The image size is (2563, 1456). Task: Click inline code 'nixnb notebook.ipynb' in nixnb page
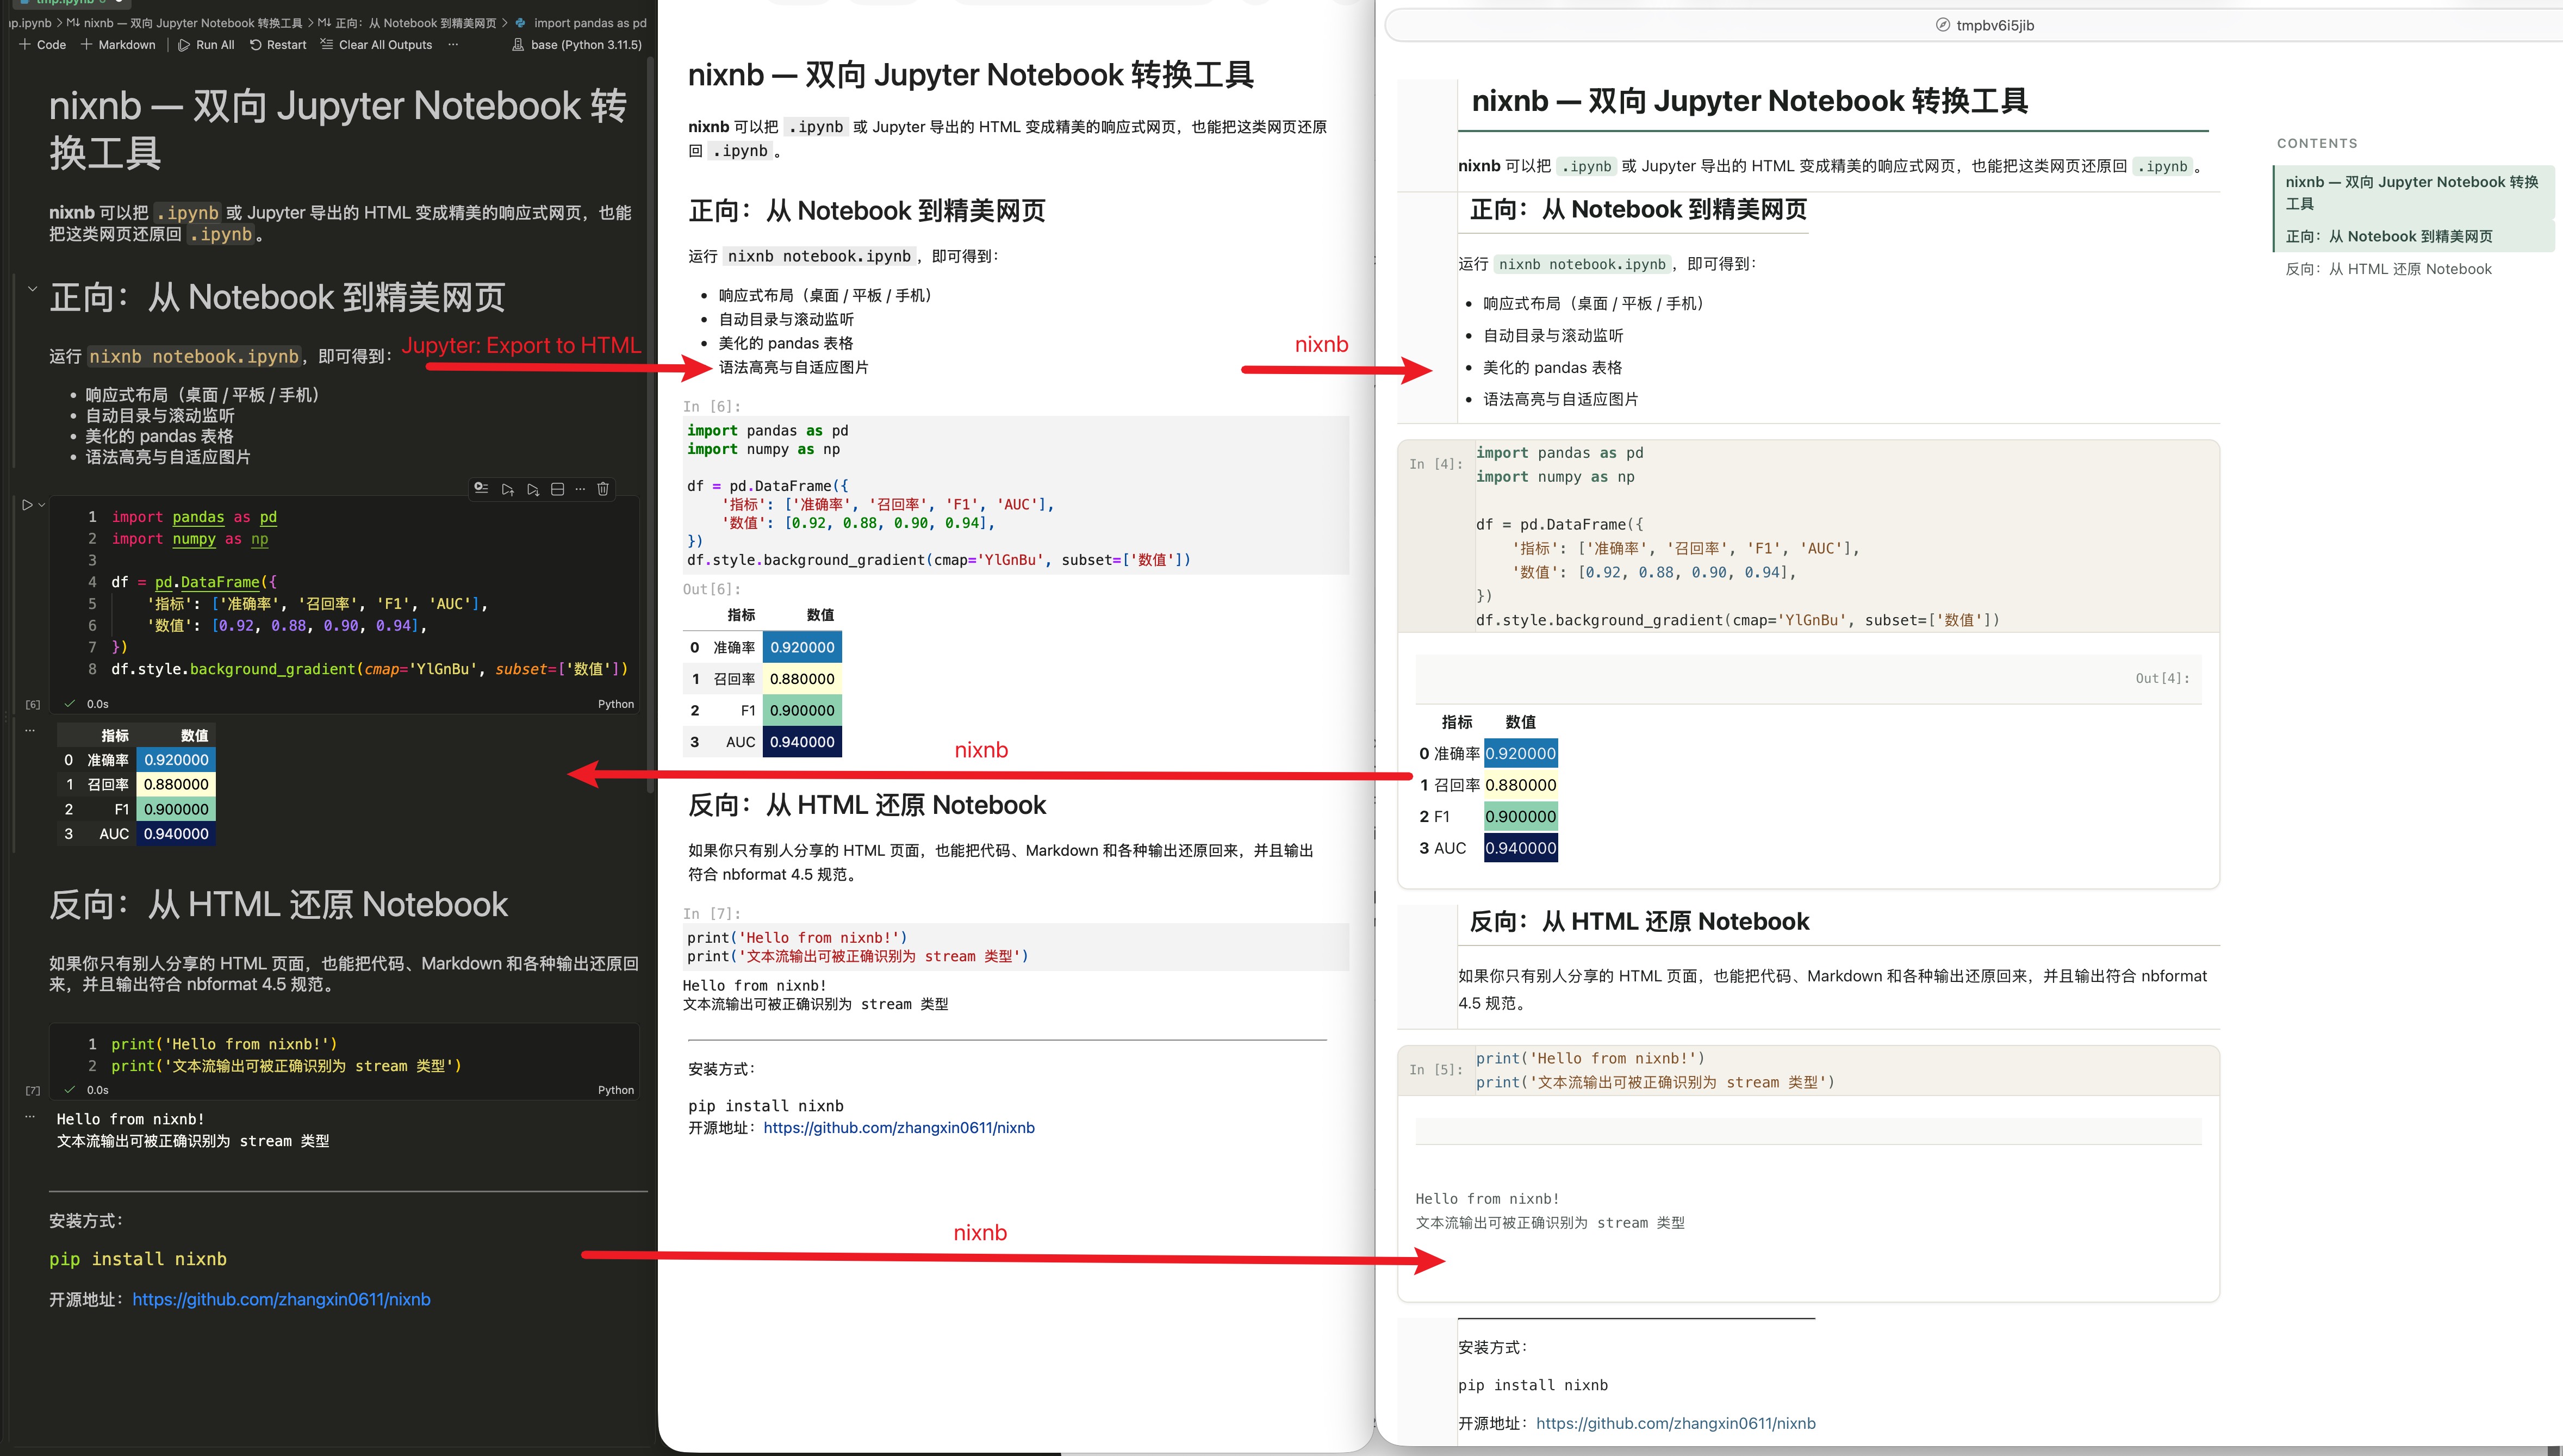point(1582,264)
